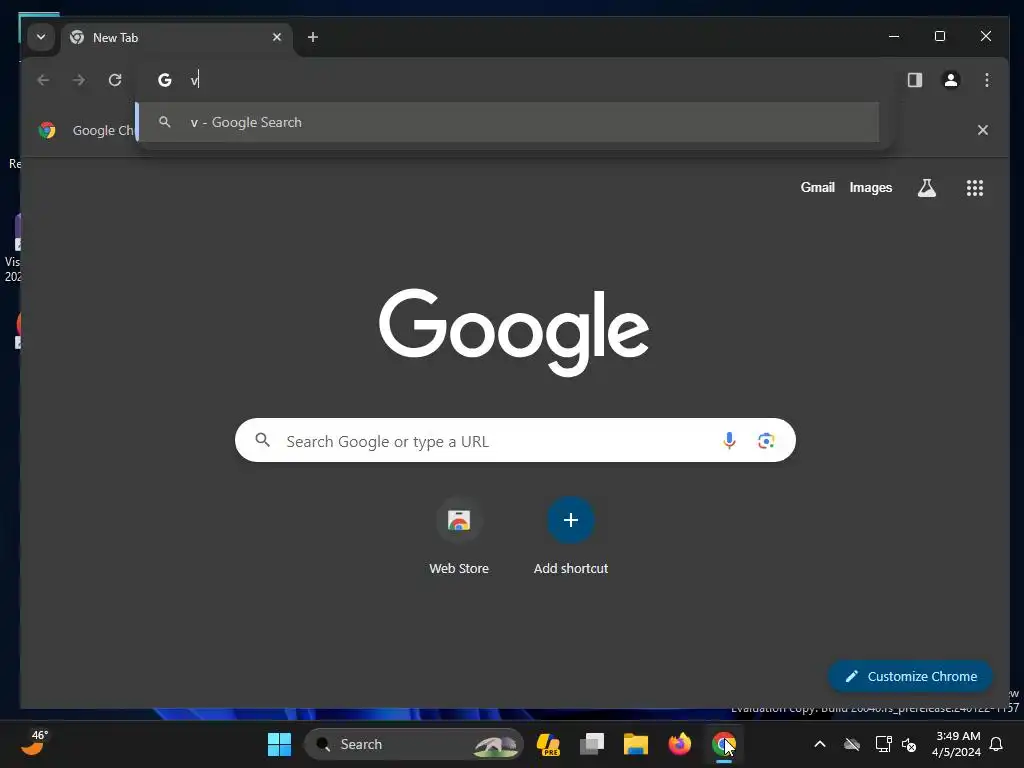The image size is (1024, 768).
Task: Click the Chrome logo in the infobar
Action: point(47,130)
